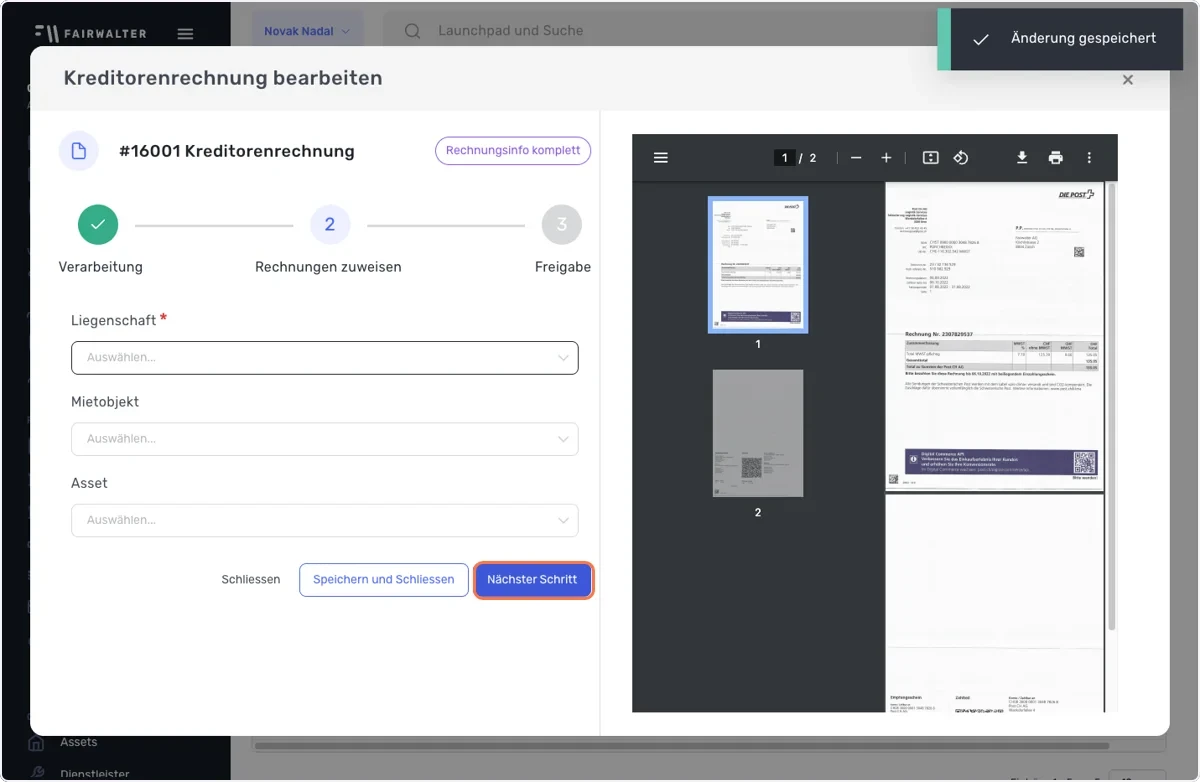Rotate the PDF document
The width and height of the screenshot is (1200, 782).
(961, 158)
